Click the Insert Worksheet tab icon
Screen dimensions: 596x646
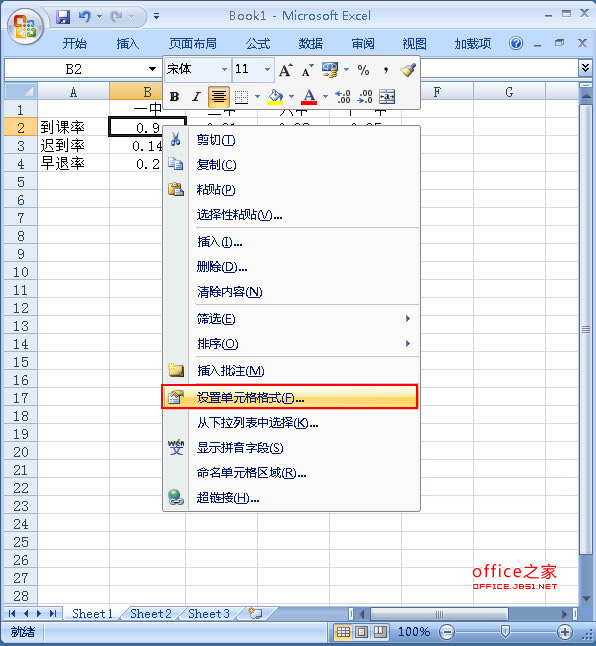point(255,613)
